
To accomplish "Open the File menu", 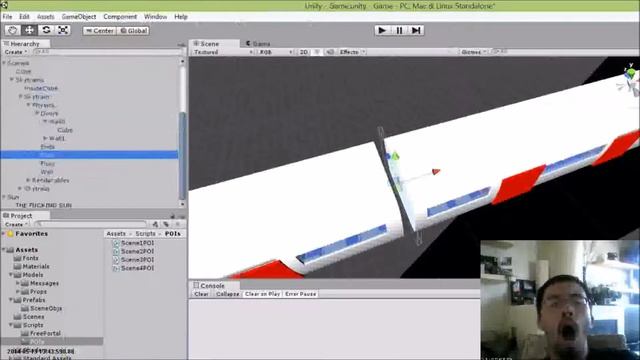I will [7, 17].
